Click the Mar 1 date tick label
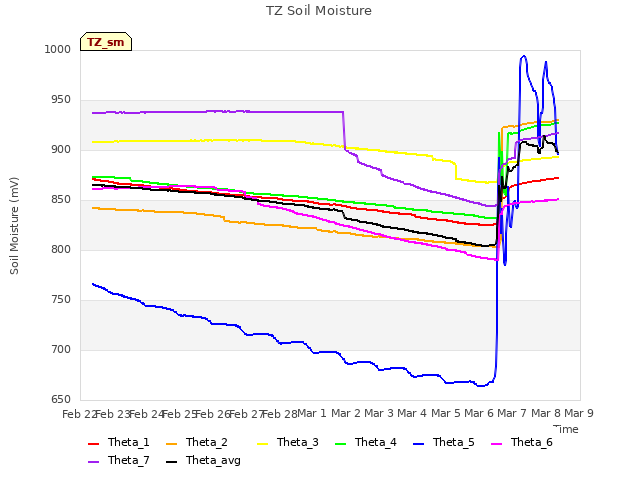Screen dimensions: 640x480 312,413
